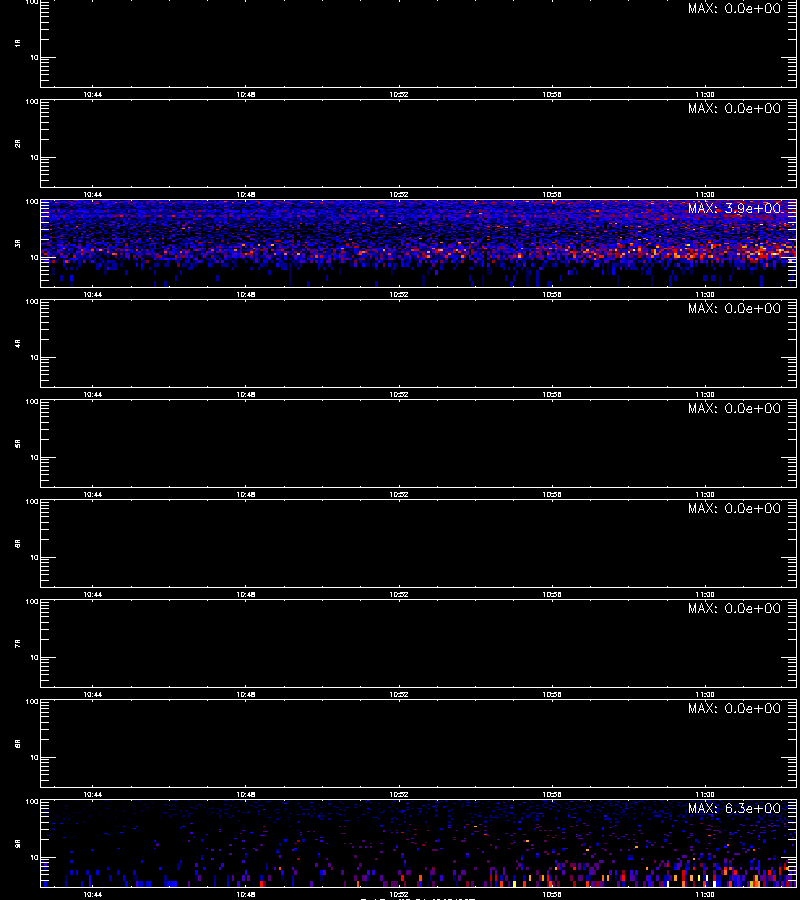
Task: Click the 11:00 time tick under panel 1R
Action: click(x=705, y=95)
